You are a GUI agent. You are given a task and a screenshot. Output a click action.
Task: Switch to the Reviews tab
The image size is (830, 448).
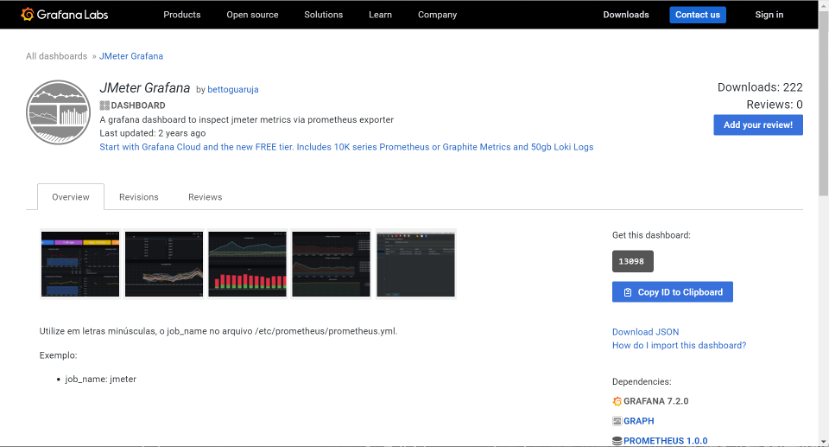click(x=205, y=197)
